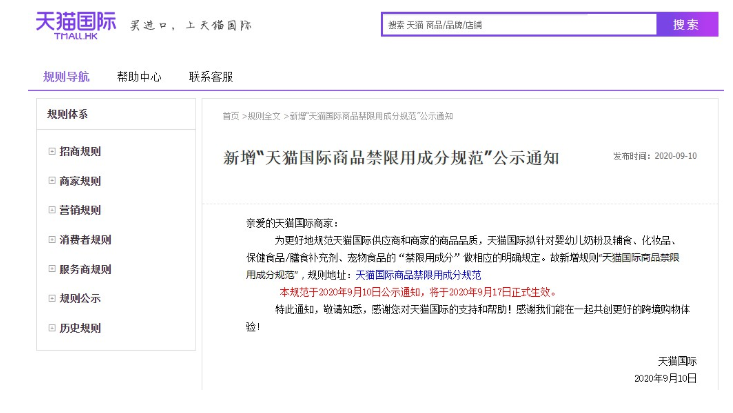Viewport: 733px width, 413px height.
Task: Expand the 营销规则 tree icon
Action: click(52, 210)
